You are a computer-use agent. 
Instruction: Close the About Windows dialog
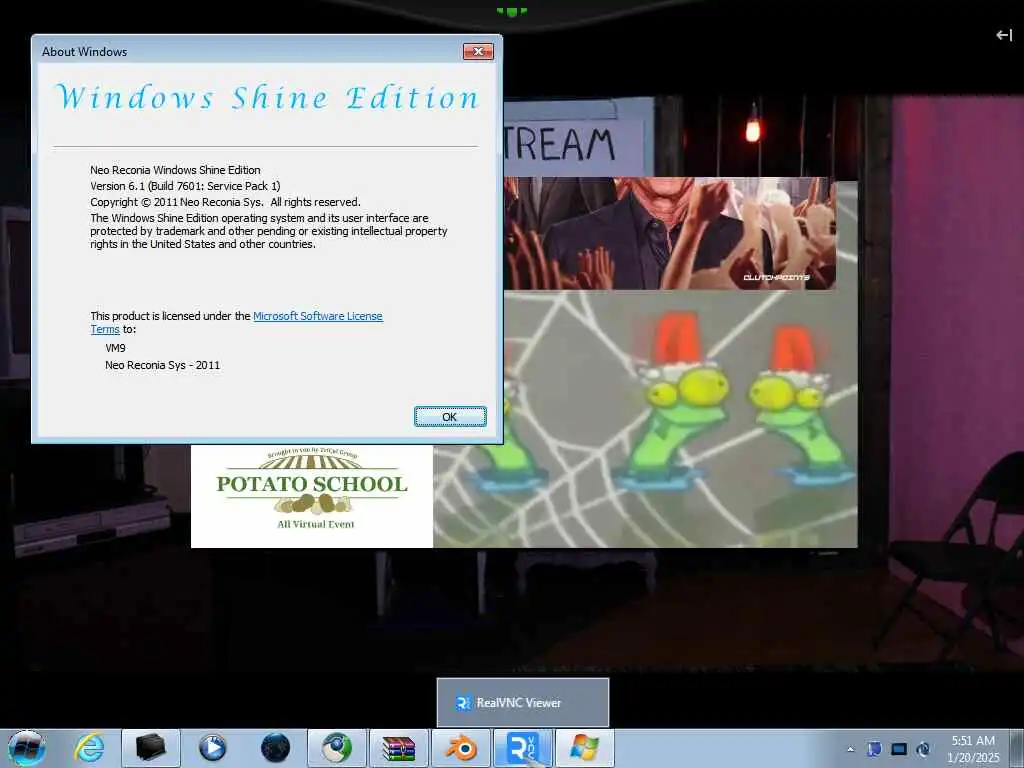coord(478,52)
